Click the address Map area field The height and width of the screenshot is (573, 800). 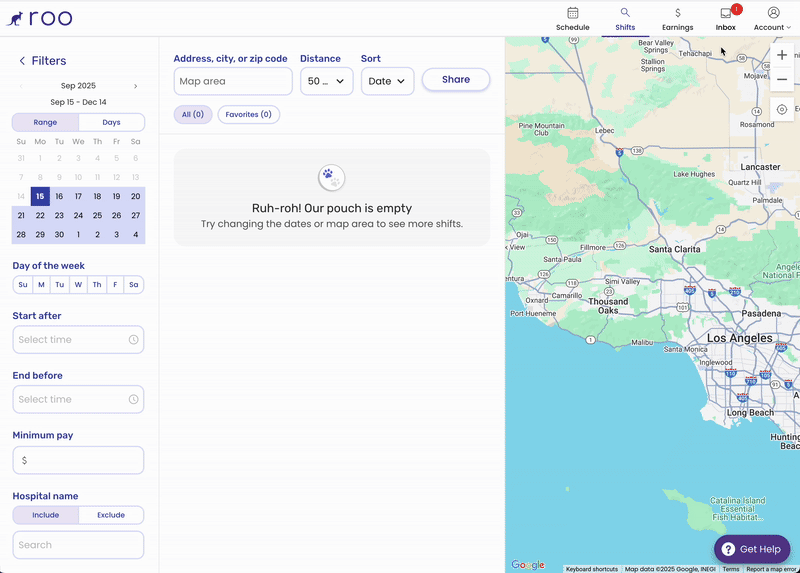[x=233, y=81]
